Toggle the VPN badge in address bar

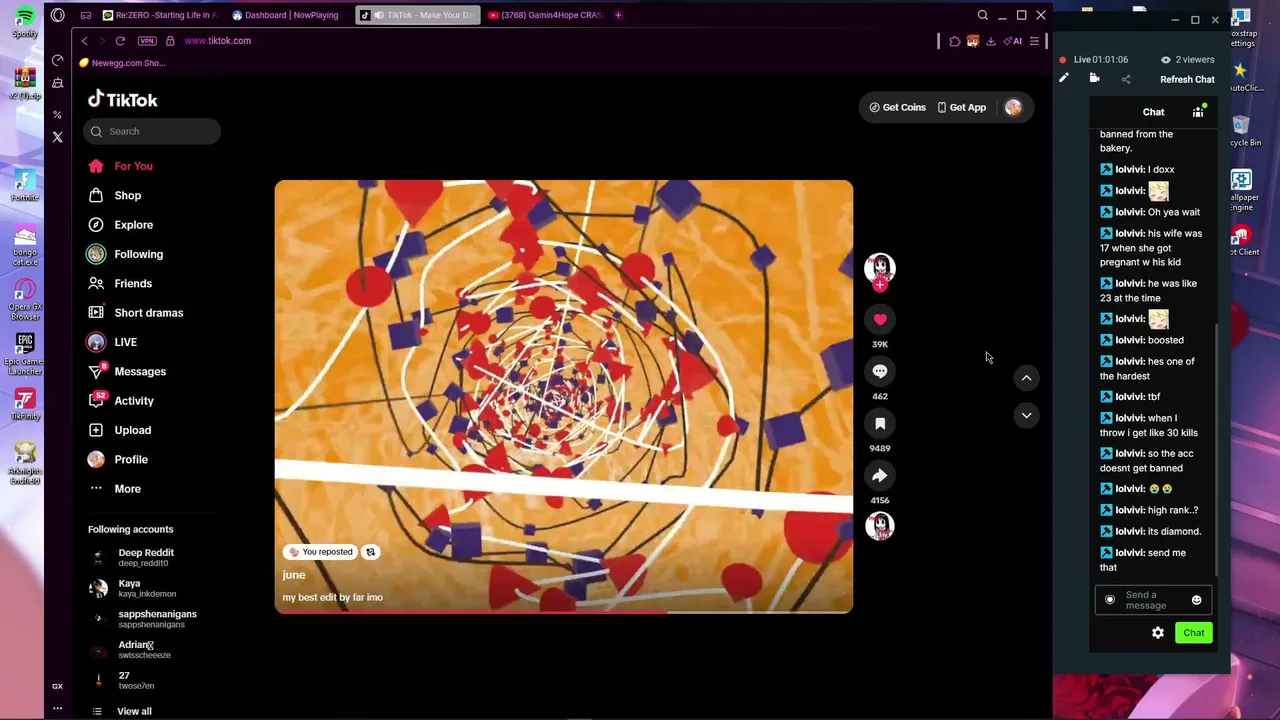pos(147,41)
